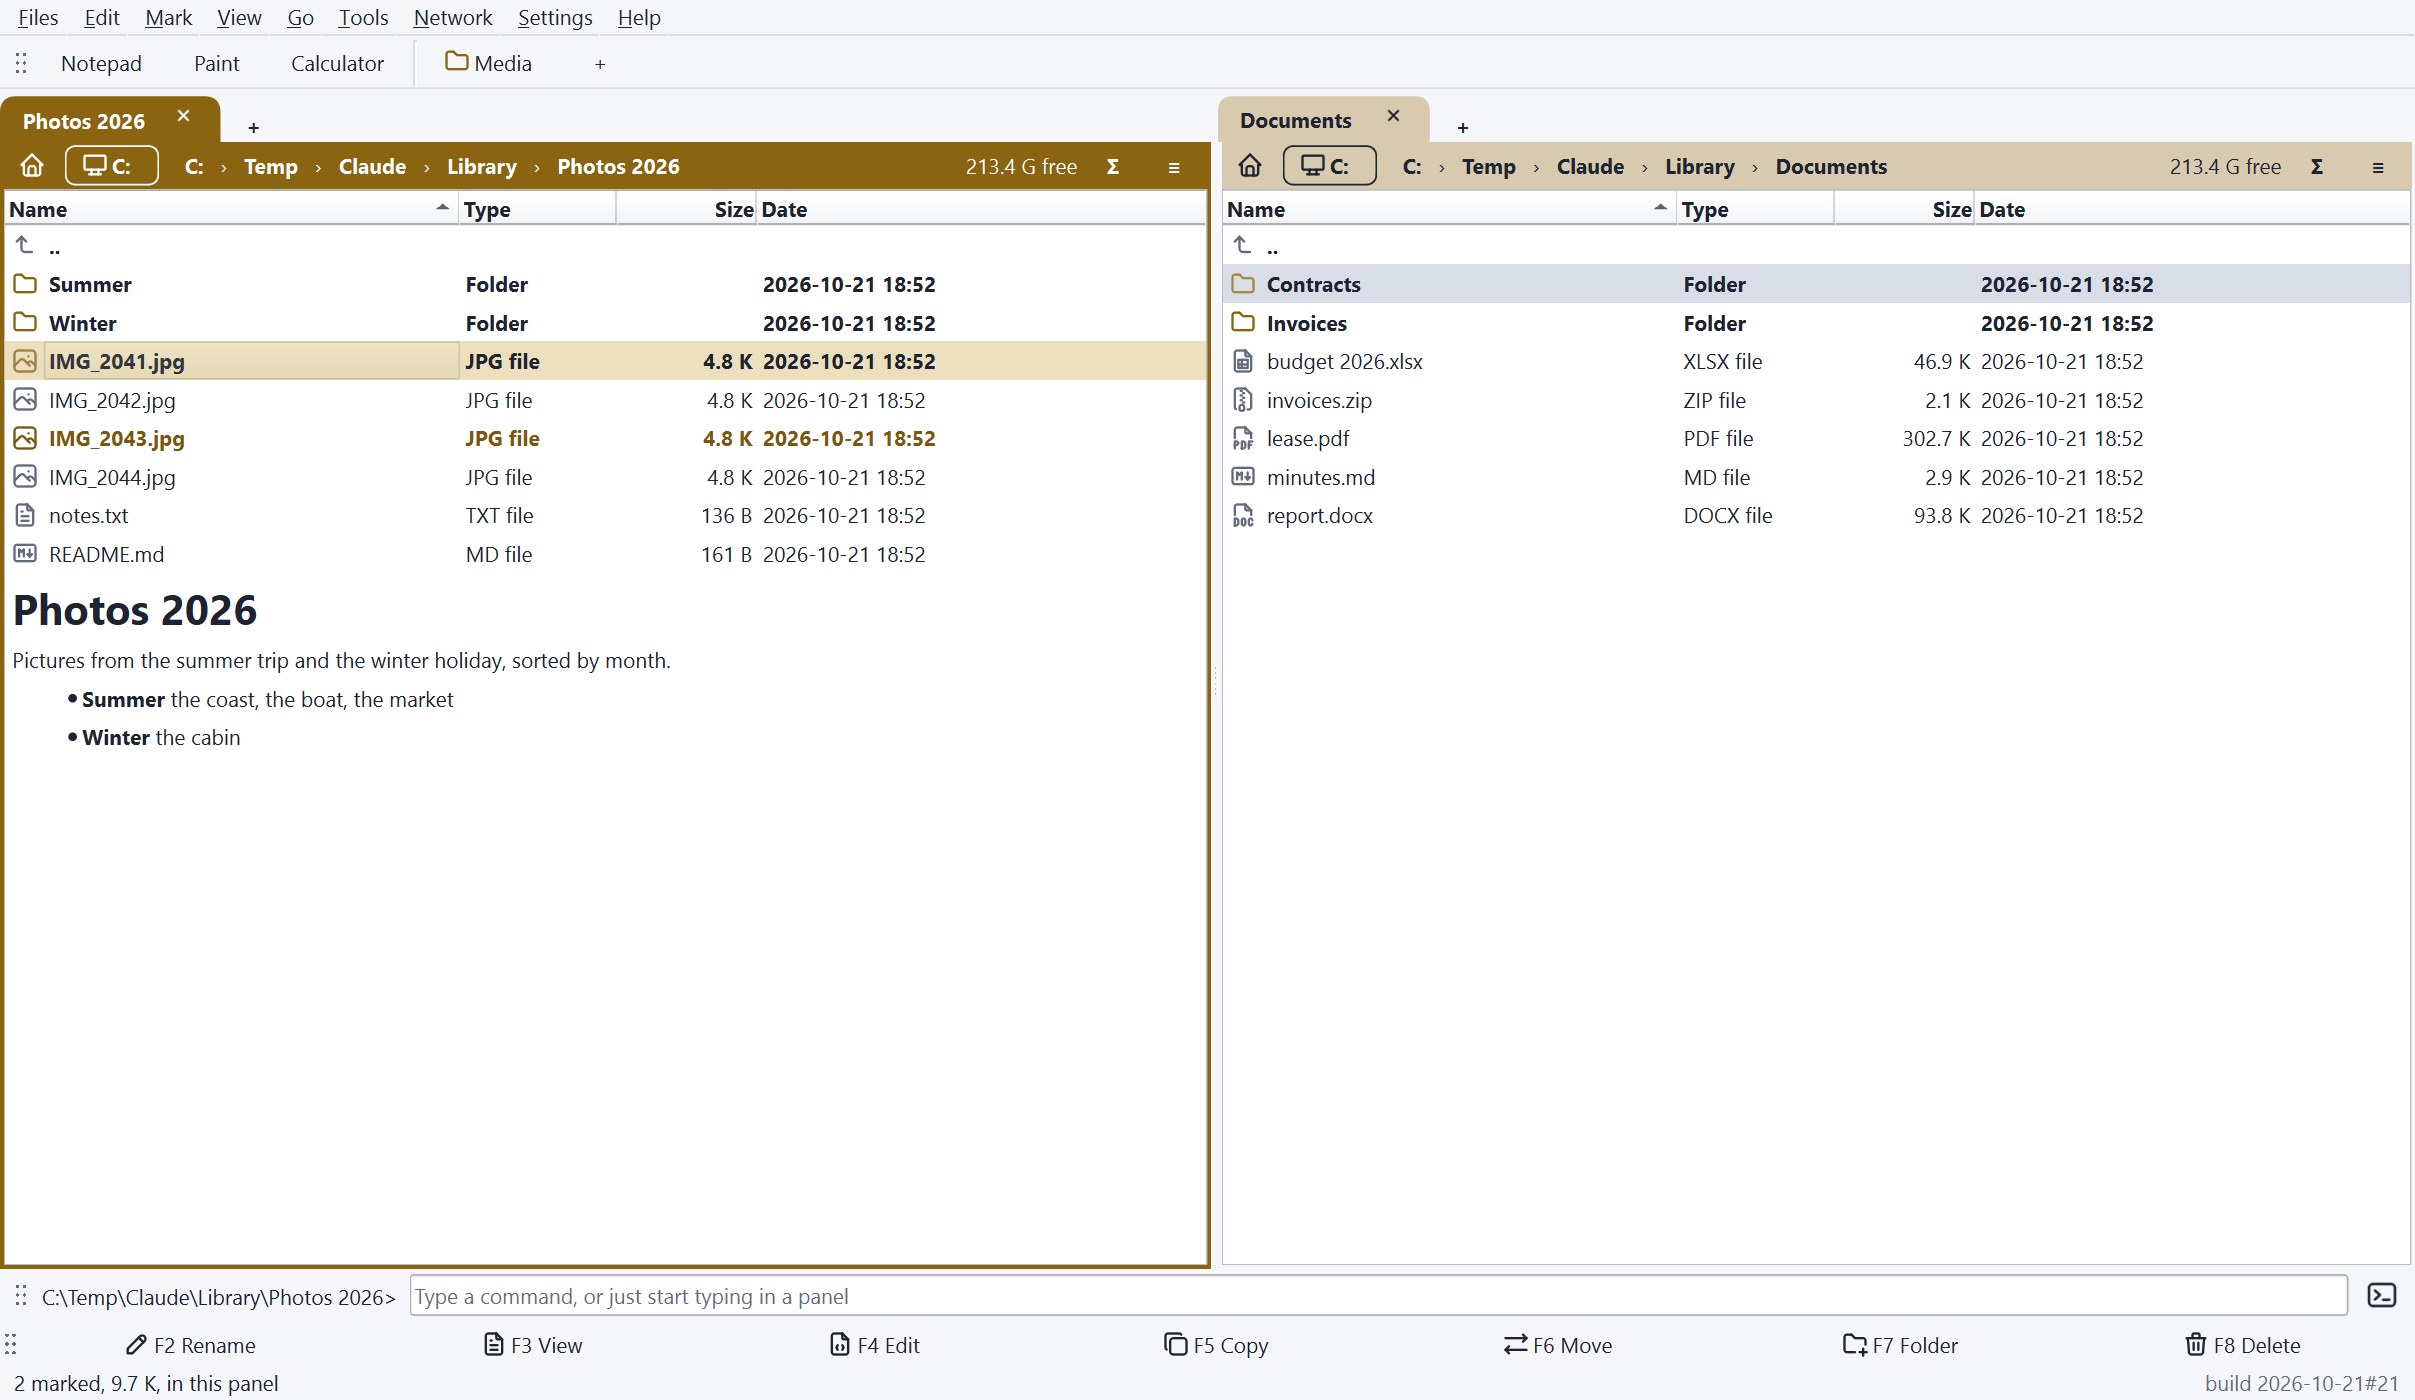Image resolution: width=2415 pixels, height=1400 pixels.
Task: Click F3 View button
Action: pos(533,1345)
